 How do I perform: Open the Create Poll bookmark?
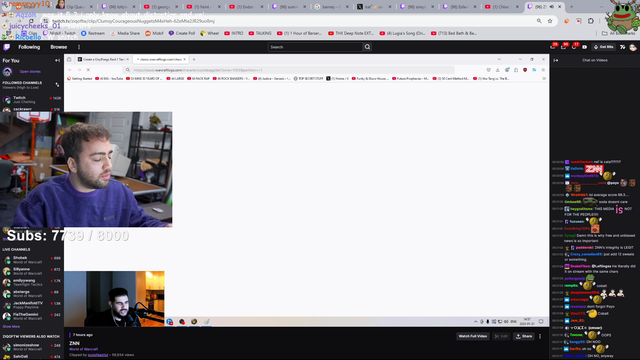(182, 33)
